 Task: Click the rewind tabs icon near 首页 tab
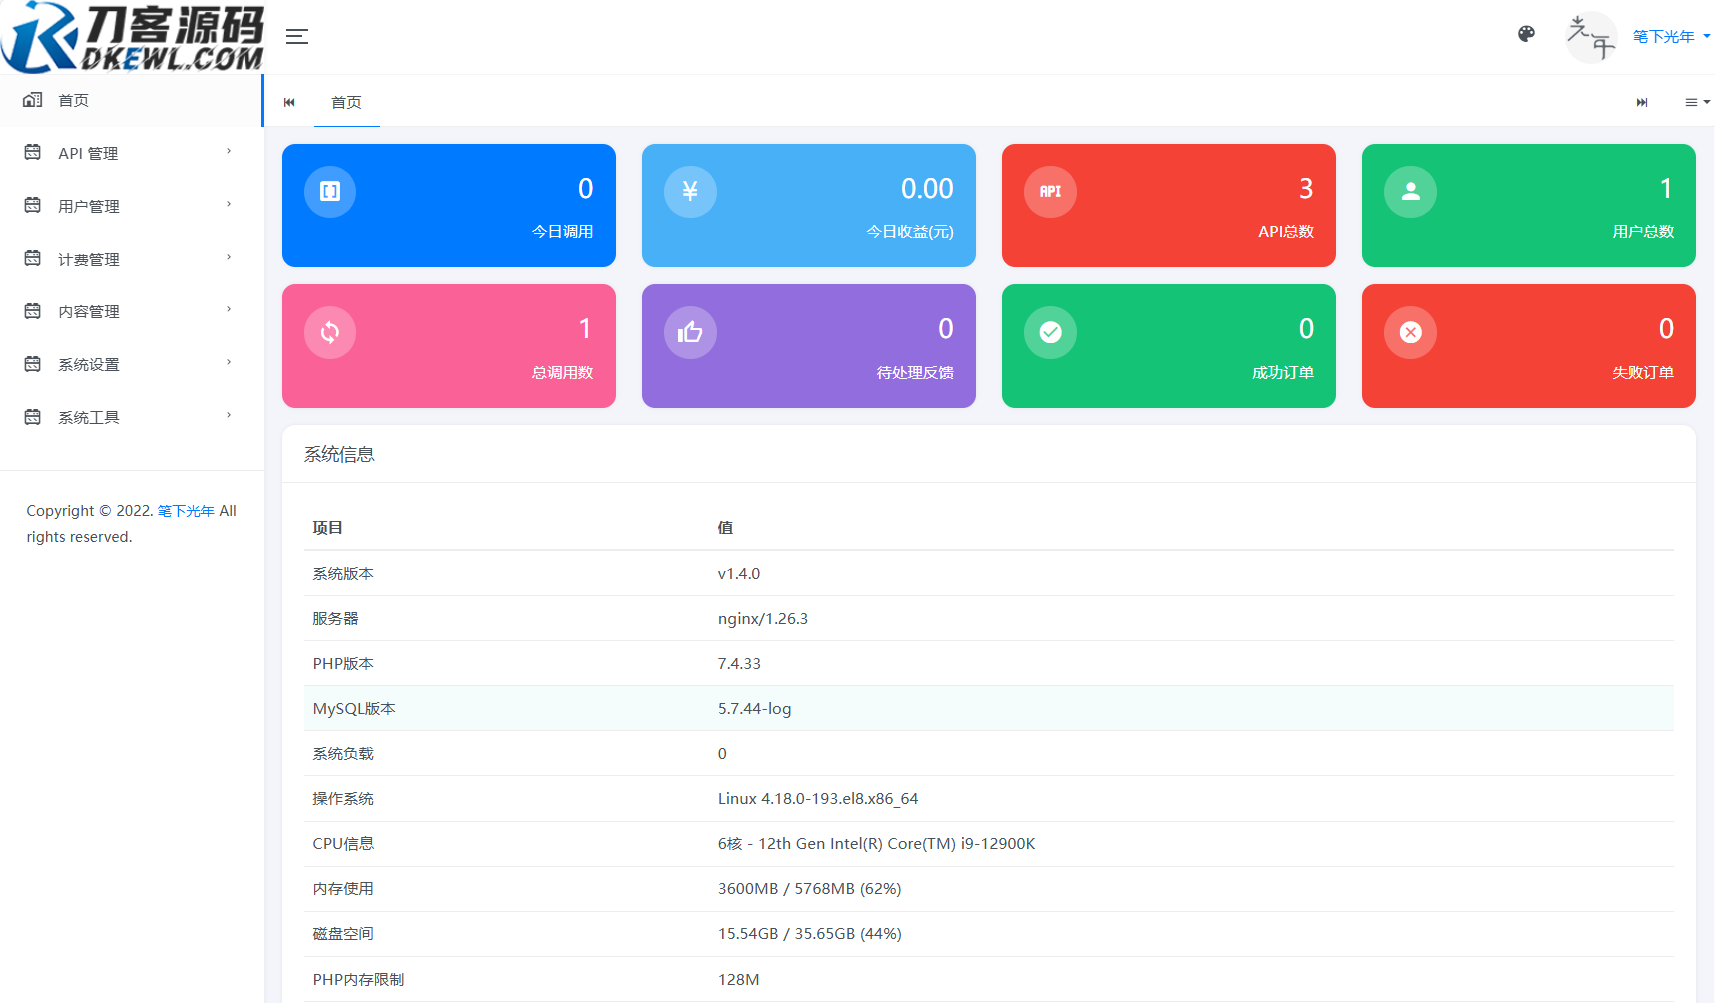(289, 101)
